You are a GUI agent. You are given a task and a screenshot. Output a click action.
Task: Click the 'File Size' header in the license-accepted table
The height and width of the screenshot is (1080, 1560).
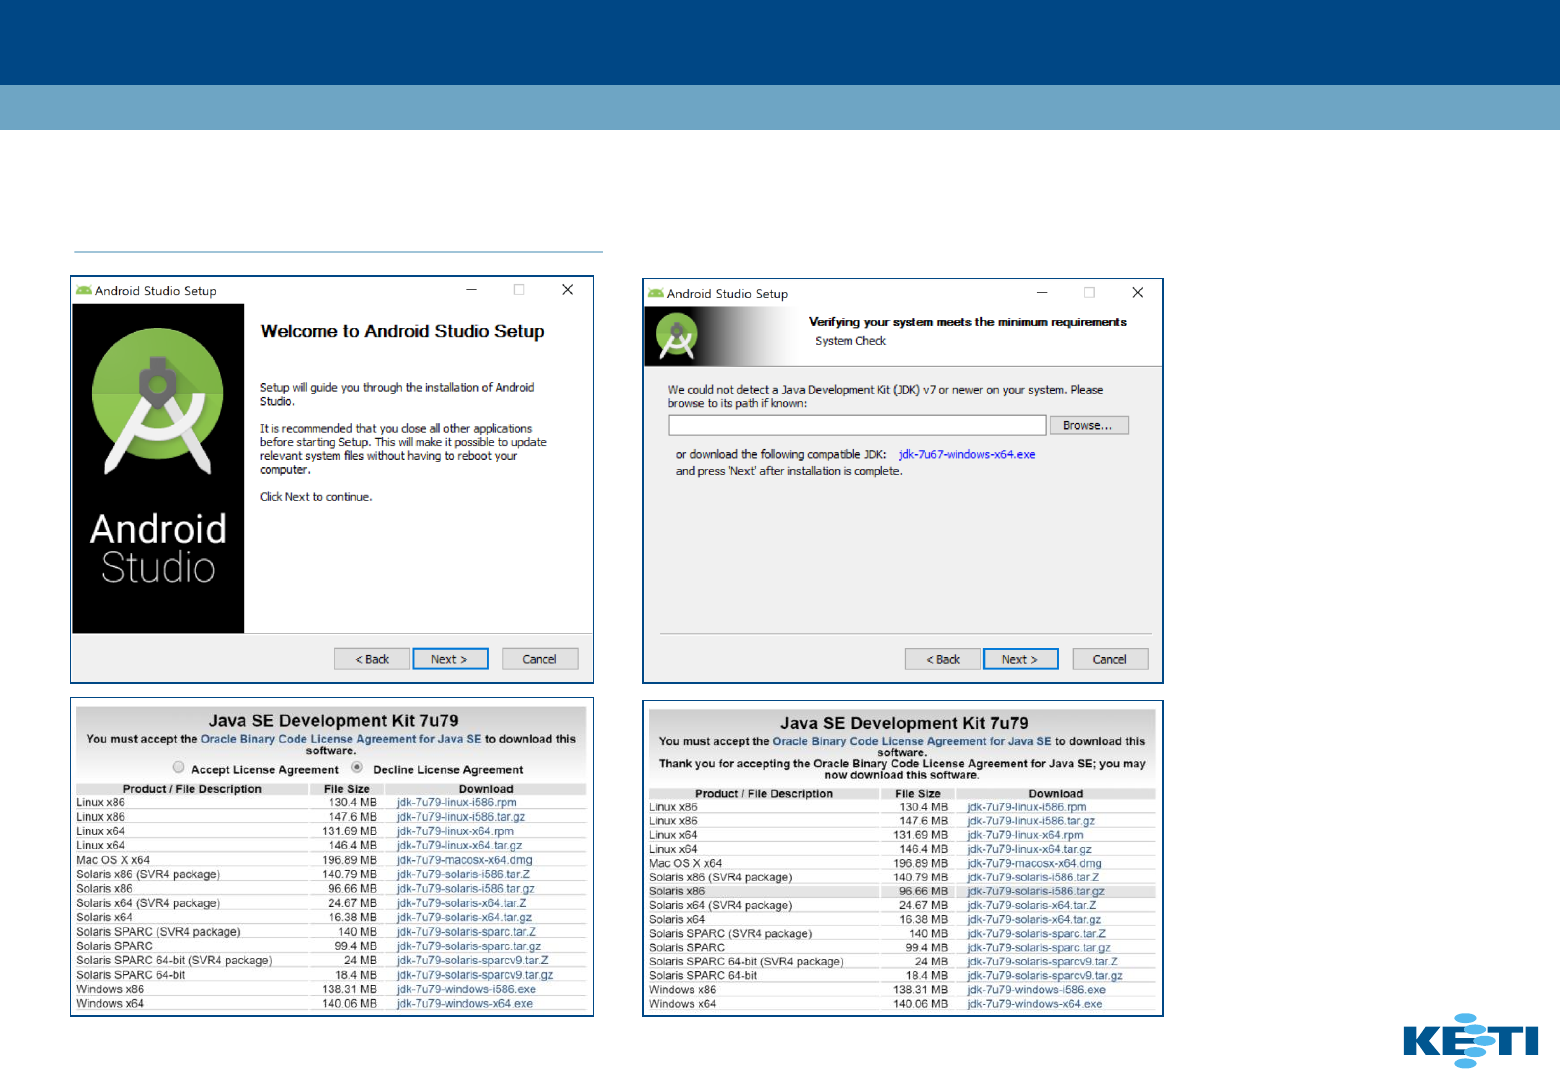918,794
